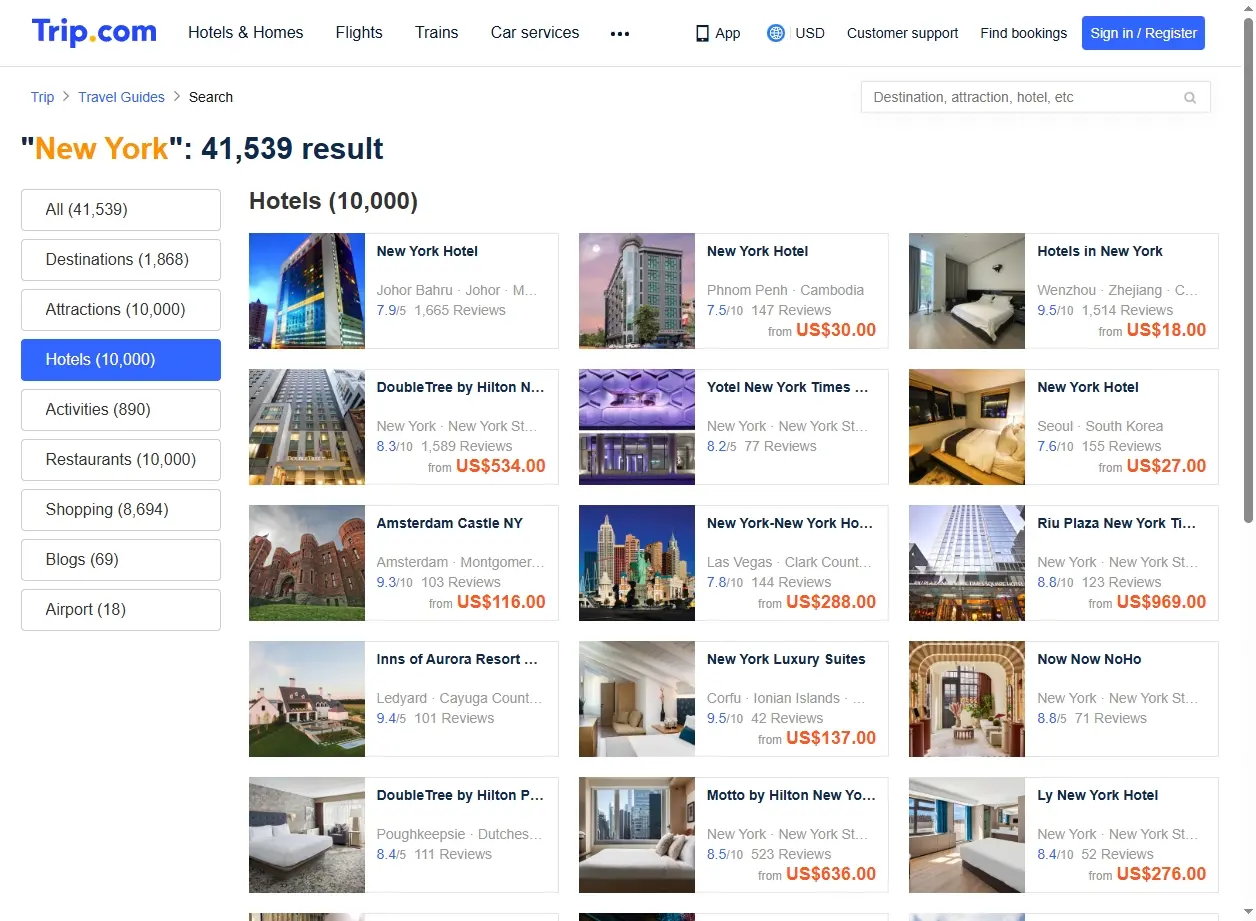Change the USD currency setting
Screen dimensions: 1256x921
(x=810, y=33)
